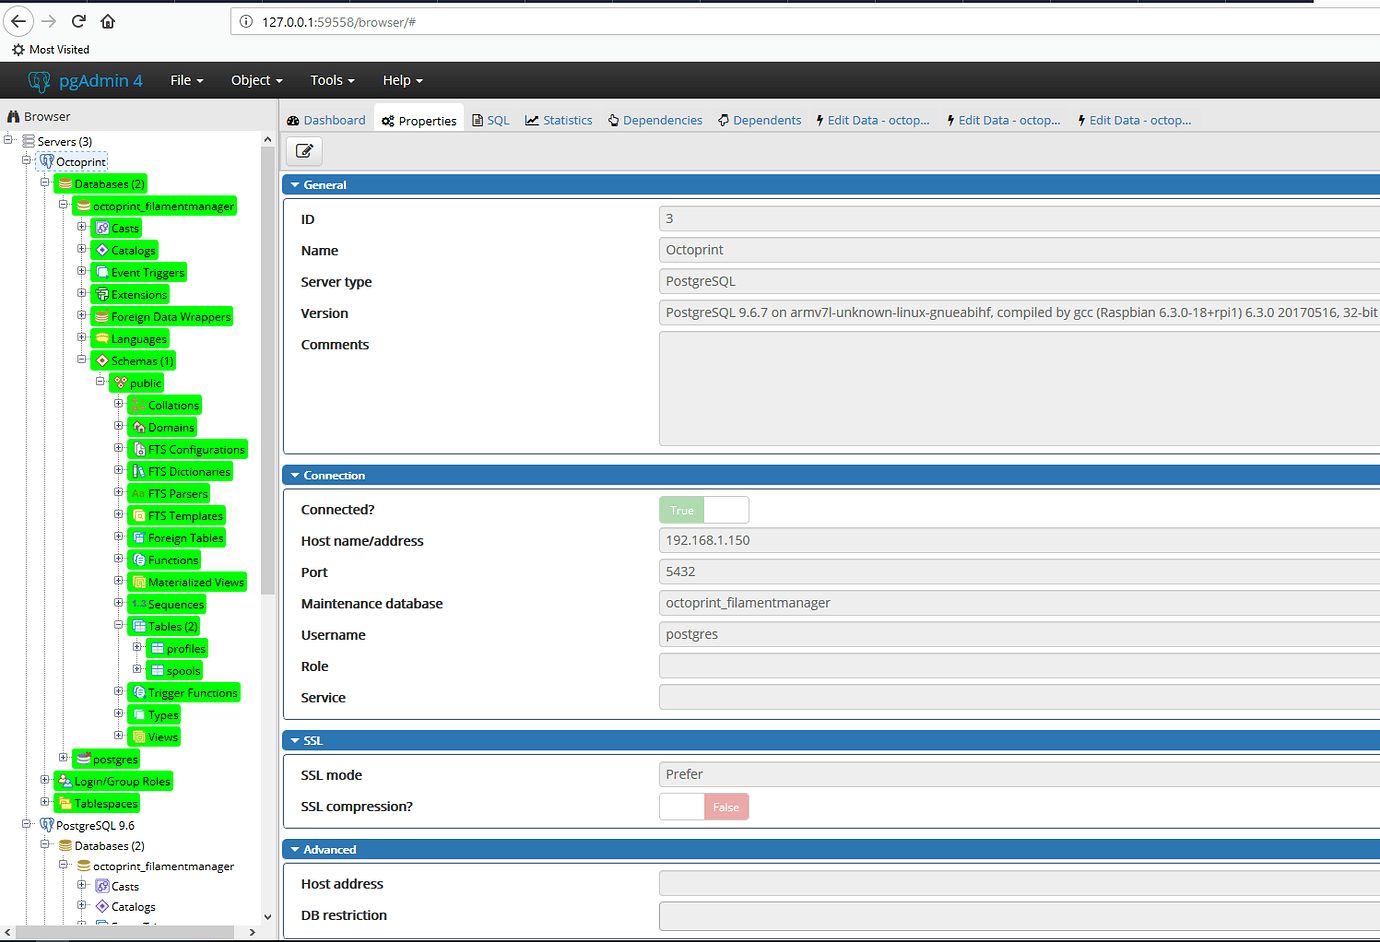Image resolution: width=1380 pixels, height=942 pixels.
Task: Click the browser home icon
Action: 108,21
